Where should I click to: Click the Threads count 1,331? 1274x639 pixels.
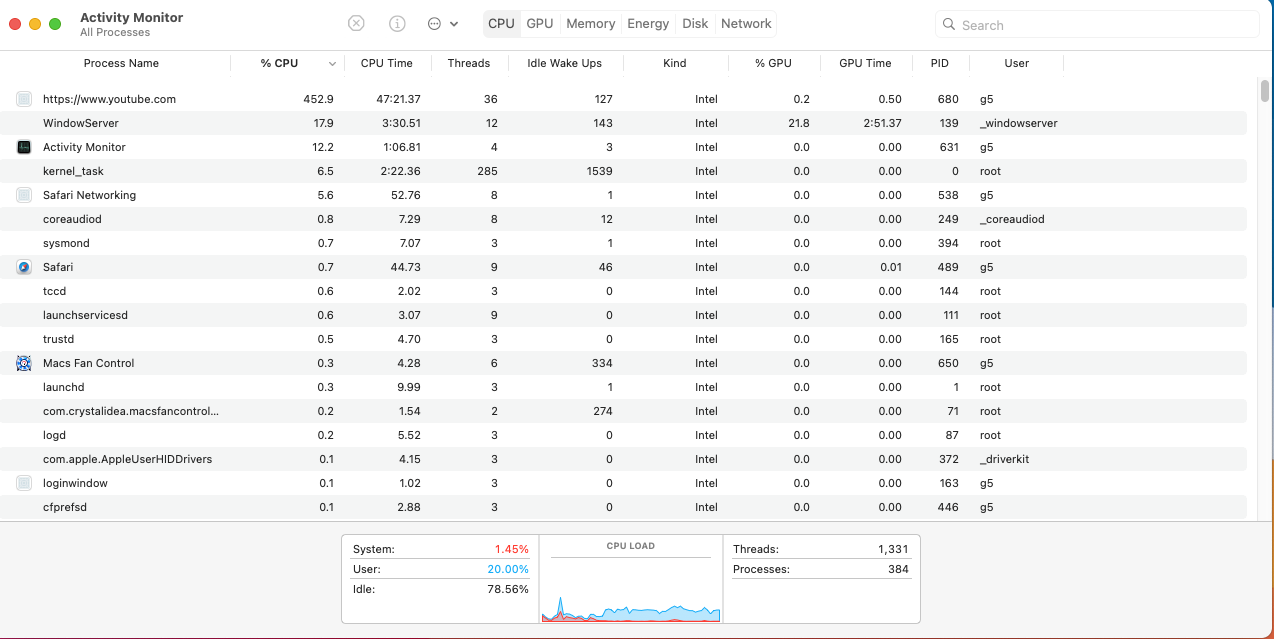pos(892,549)
